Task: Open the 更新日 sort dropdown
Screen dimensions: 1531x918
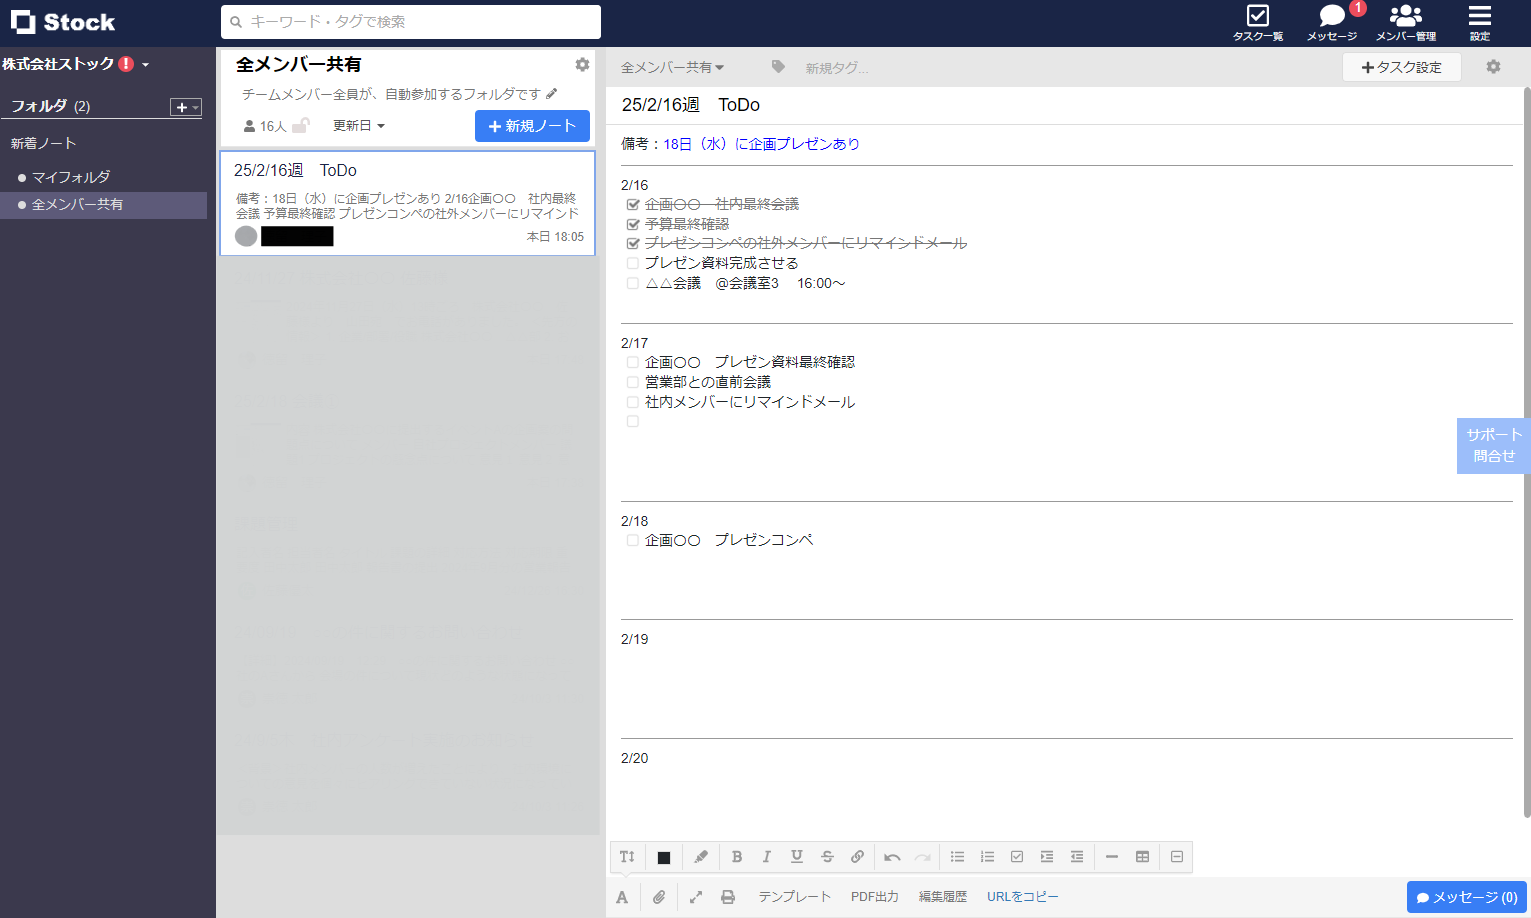Action: [x=359, y=126]
